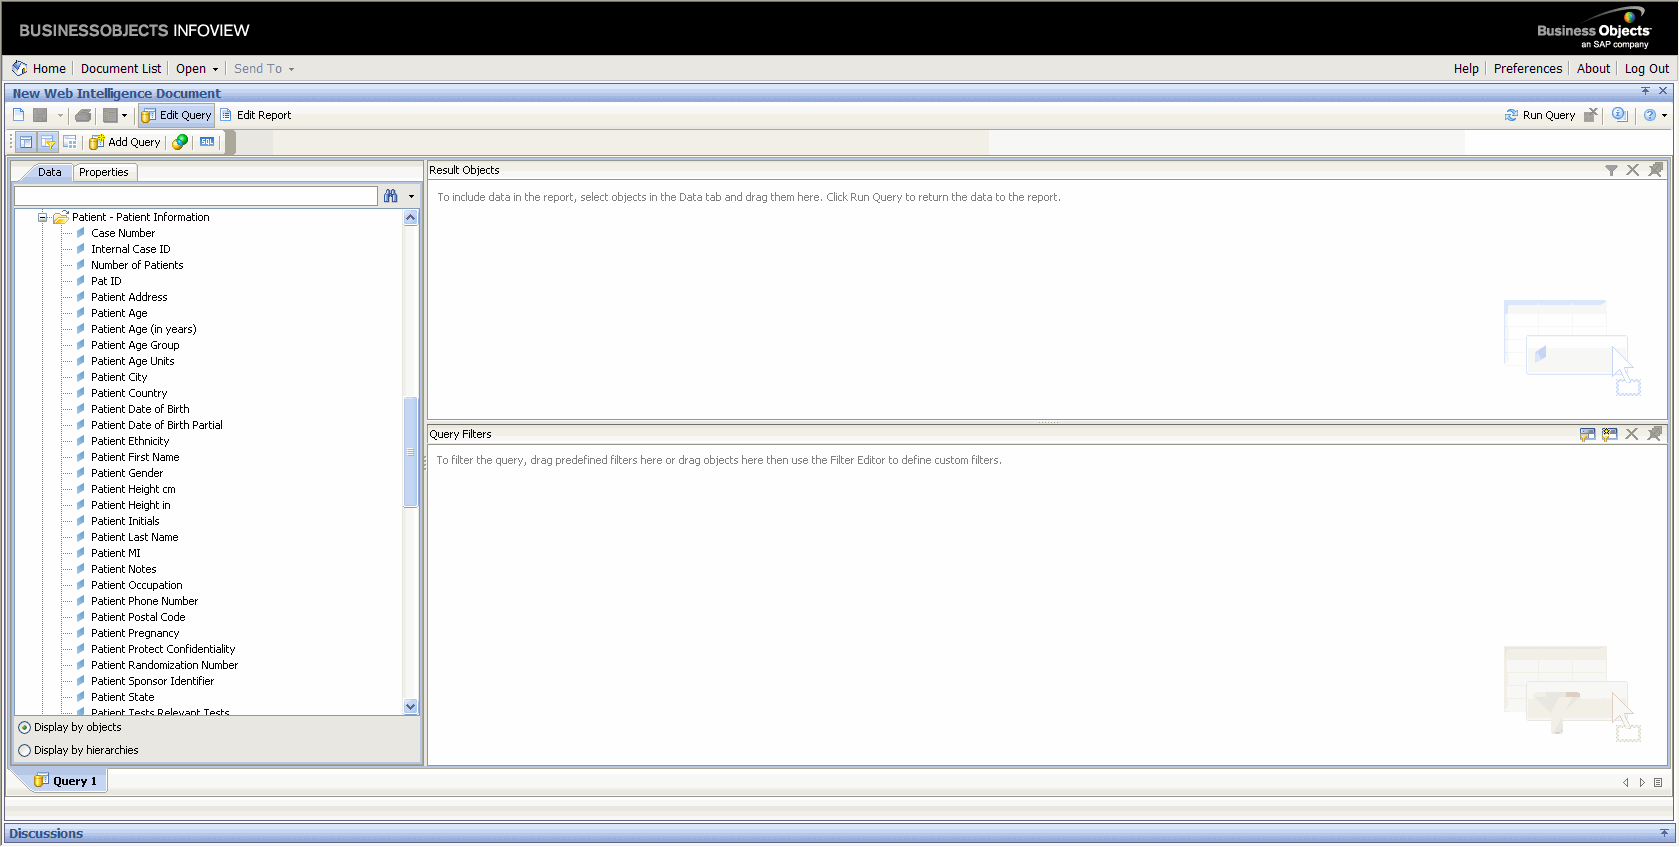Click the Home icon in navigation bar
The image size is (1680, 847).
[x=19, y=69]
